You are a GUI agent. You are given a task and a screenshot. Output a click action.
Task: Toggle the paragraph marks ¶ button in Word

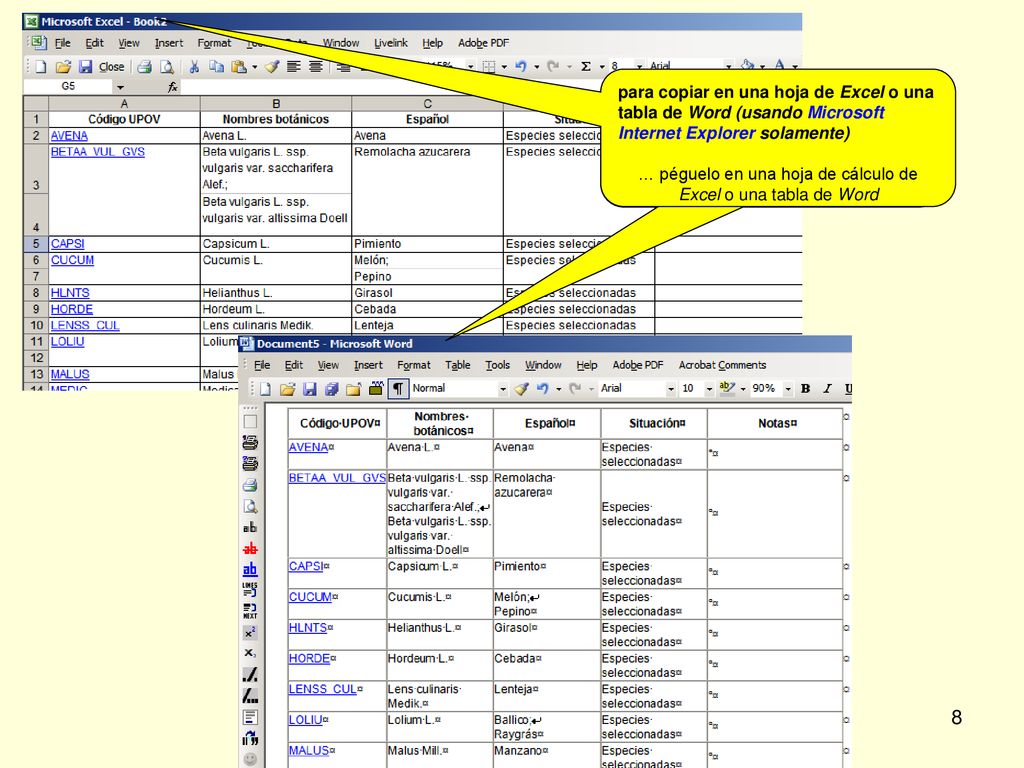[398, 389]
